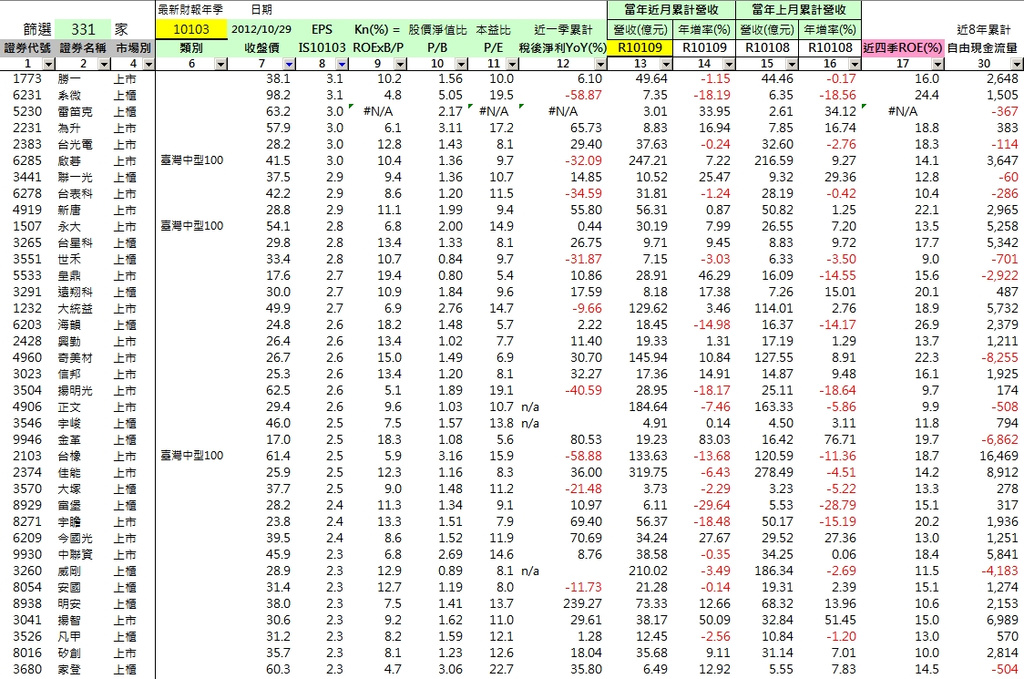This screenshot has width=1024, height=679.
Task: Click the IS10103 header cell
Action: tap(322, 48)
